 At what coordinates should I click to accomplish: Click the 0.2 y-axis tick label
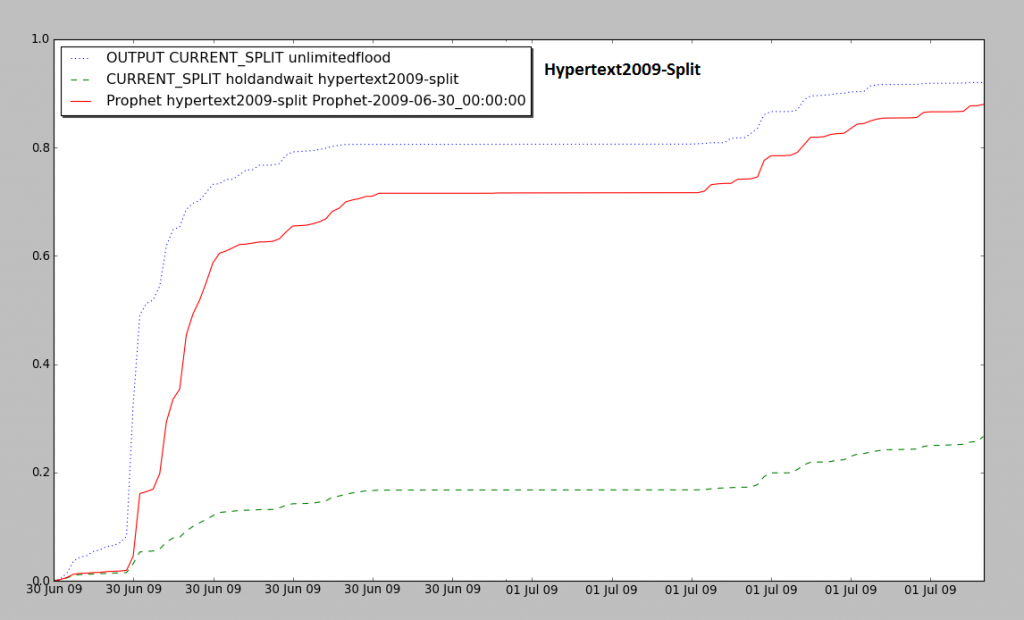[x=39, y=473]
